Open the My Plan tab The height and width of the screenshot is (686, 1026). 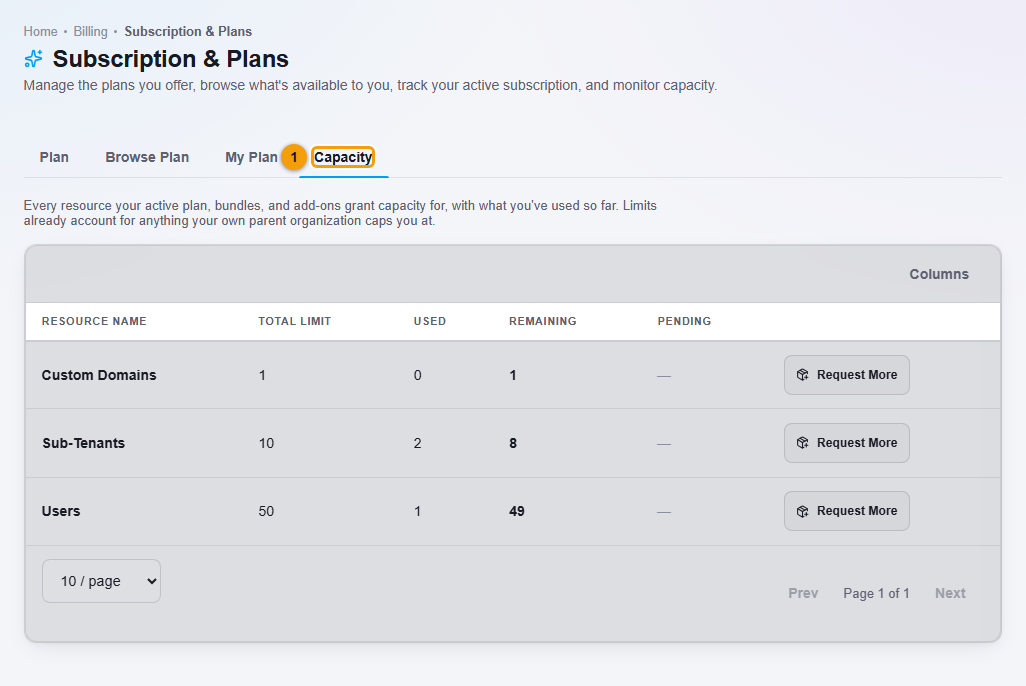251,157
